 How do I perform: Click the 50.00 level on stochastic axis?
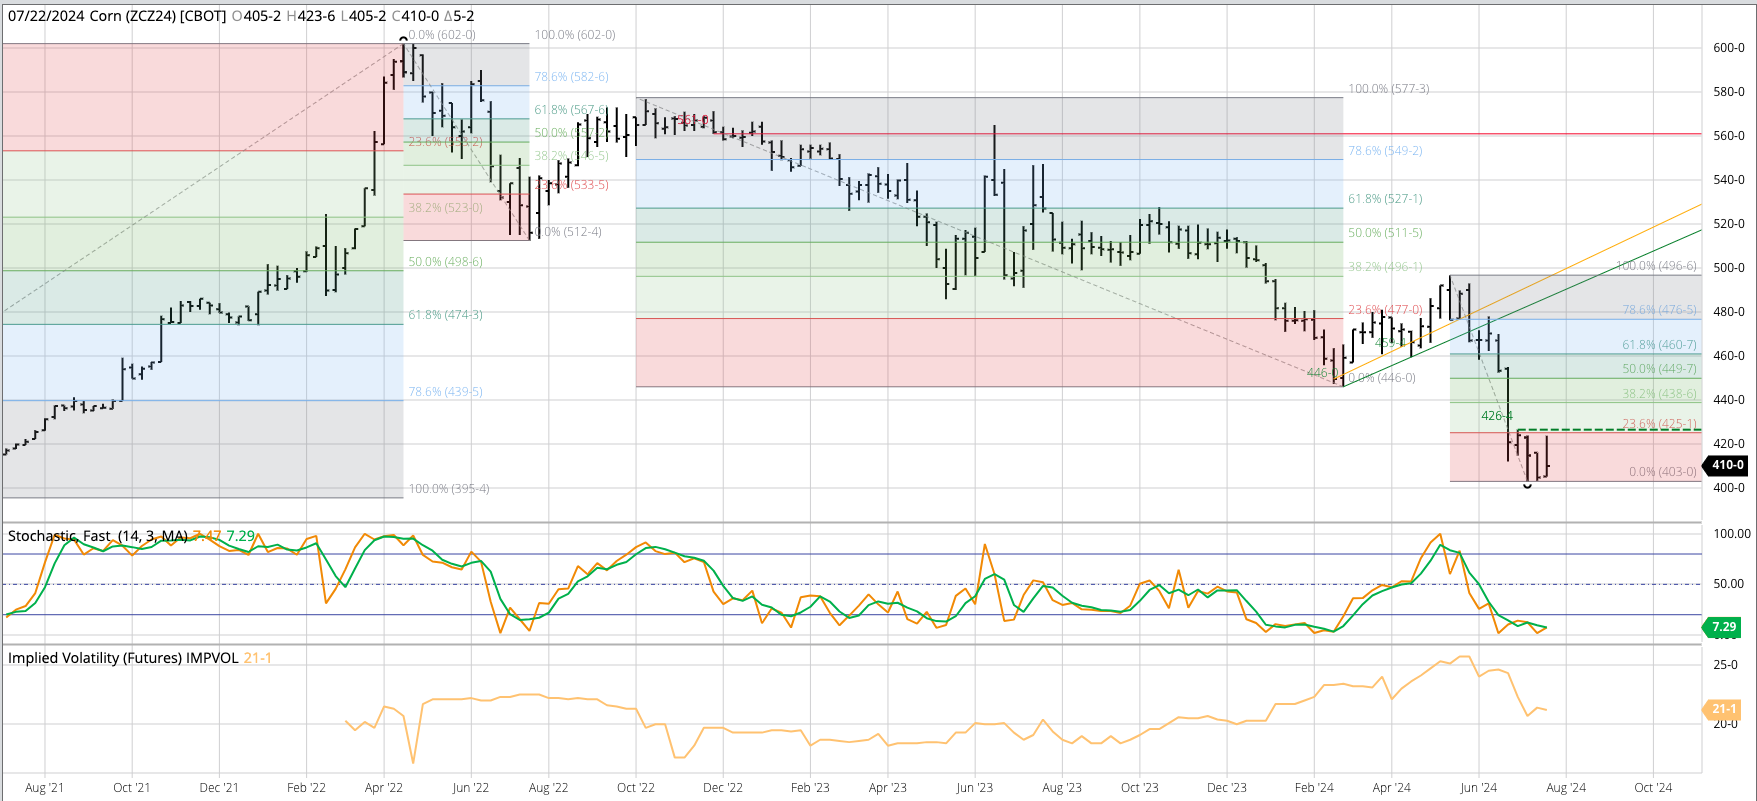click(x=1728, y=584)
